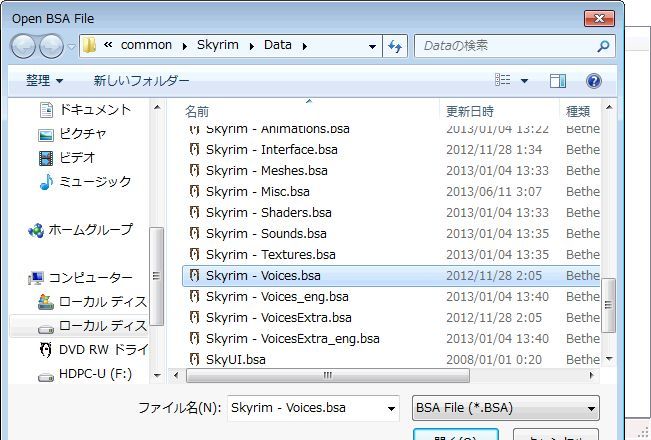Click navigation pane scroll down arrow
651x440 pixels.
157,375
